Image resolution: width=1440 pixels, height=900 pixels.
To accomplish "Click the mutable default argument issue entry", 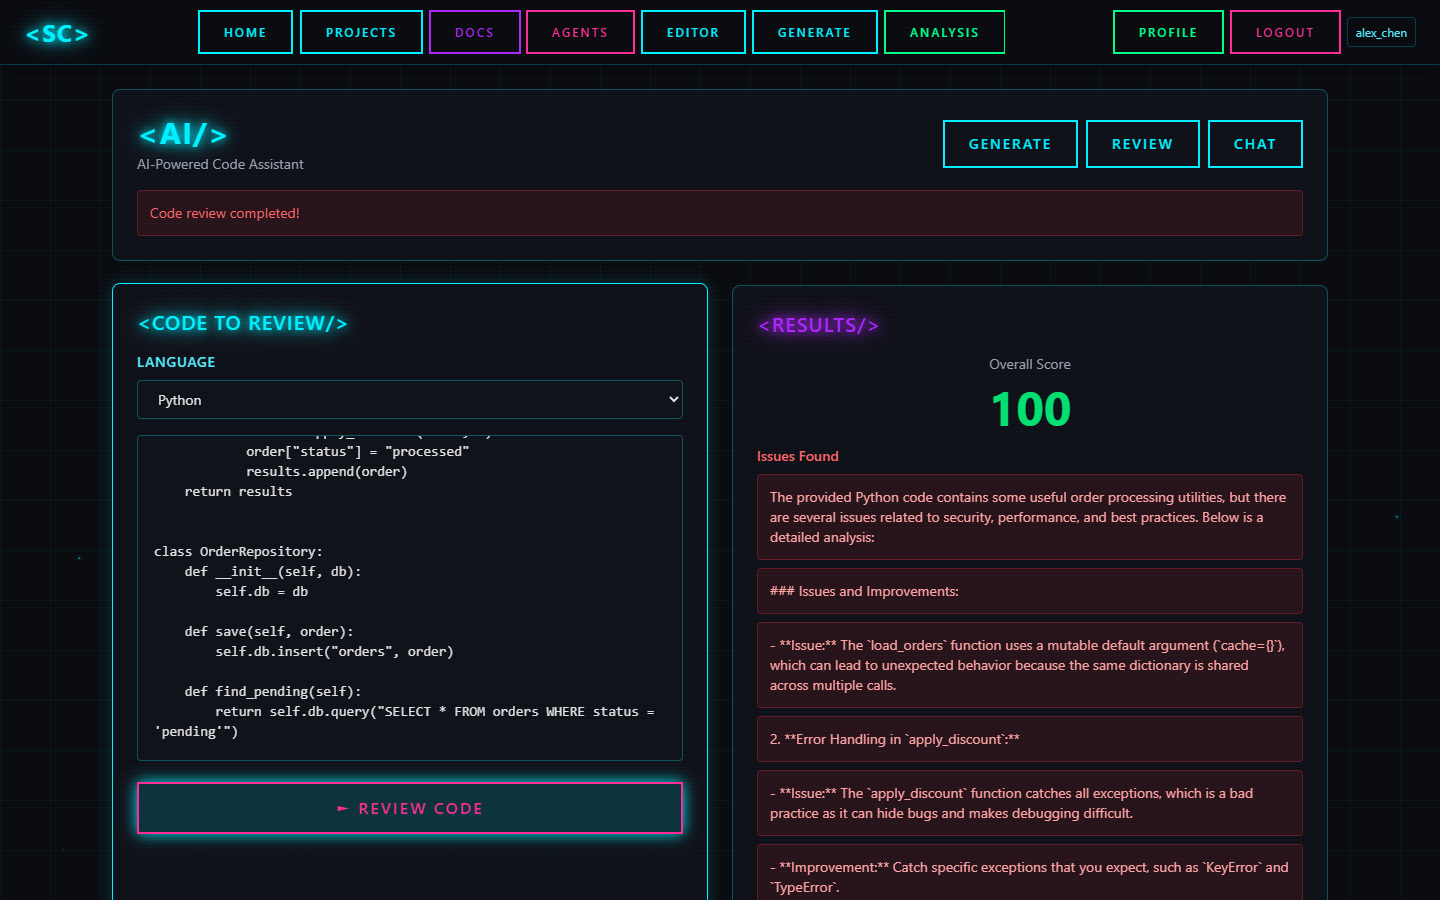I will [1030, 665].
